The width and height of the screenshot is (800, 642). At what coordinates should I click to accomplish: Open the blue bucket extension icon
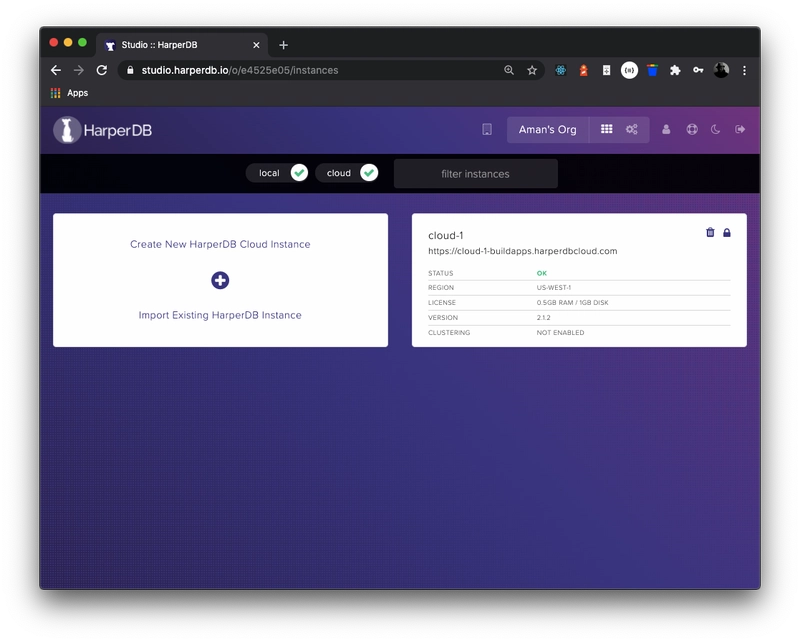[652, 70]
